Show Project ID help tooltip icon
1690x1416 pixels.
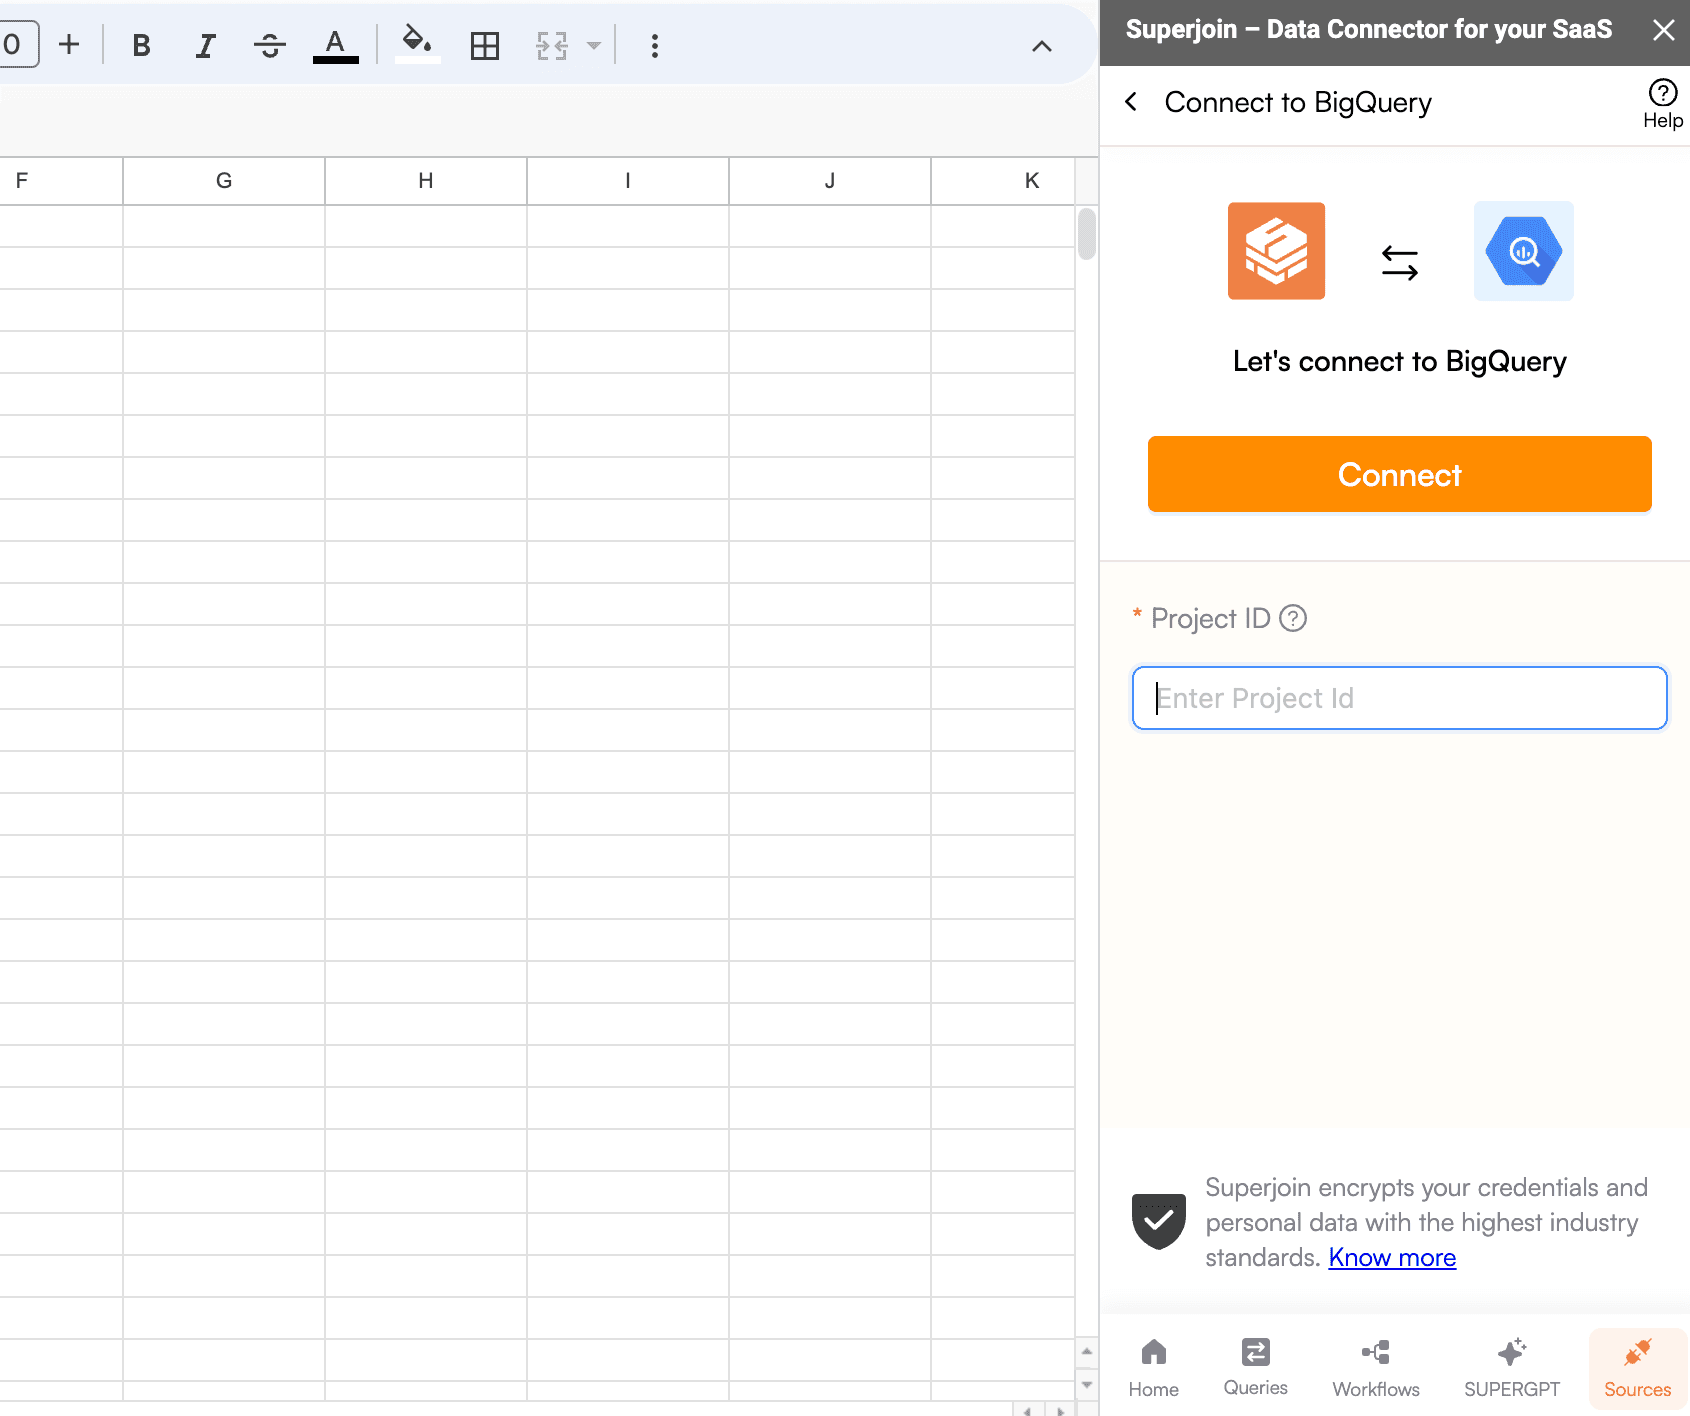1293,618
